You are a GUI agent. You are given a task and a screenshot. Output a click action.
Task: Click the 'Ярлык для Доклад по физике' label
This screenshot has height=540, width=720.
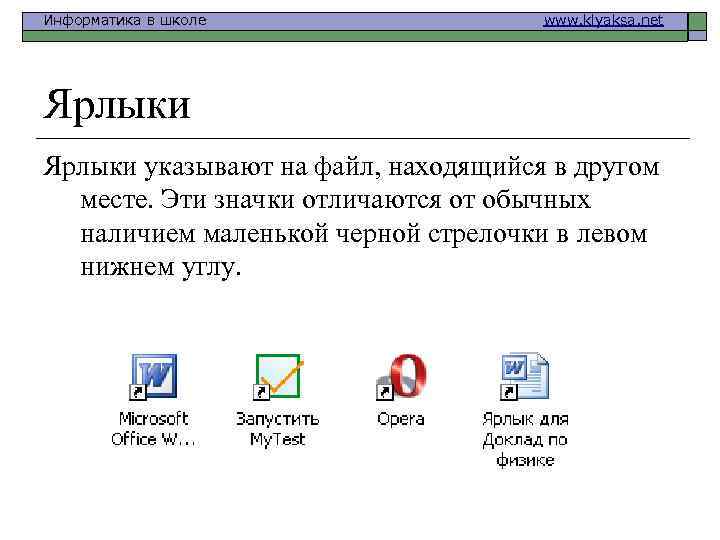[525, 439]
